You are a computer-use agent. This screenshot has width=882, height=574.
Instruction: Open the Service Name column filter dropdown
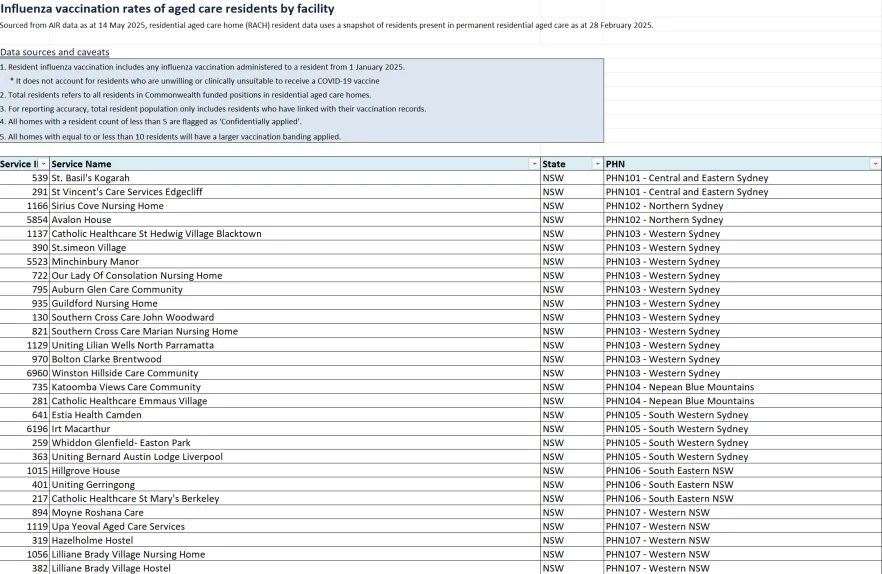click(x=534, y=164)
